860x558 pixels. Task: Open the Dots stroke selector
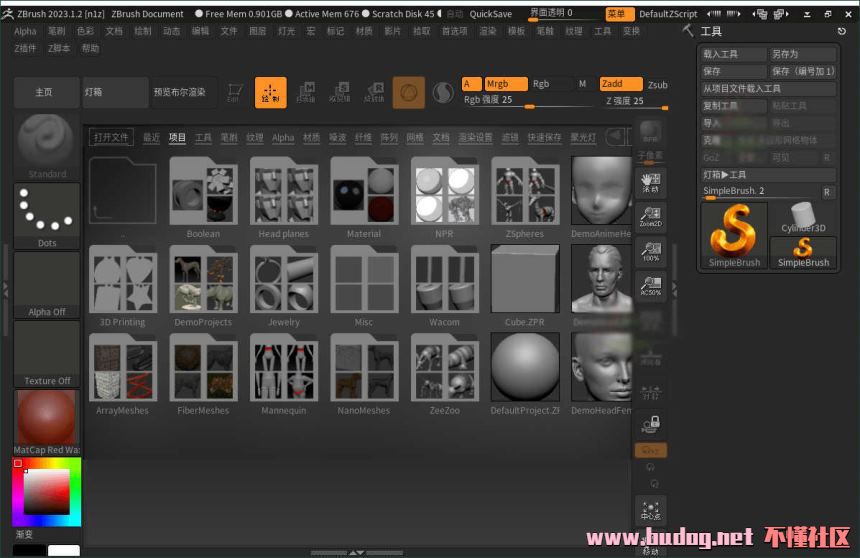click(47, 215)
